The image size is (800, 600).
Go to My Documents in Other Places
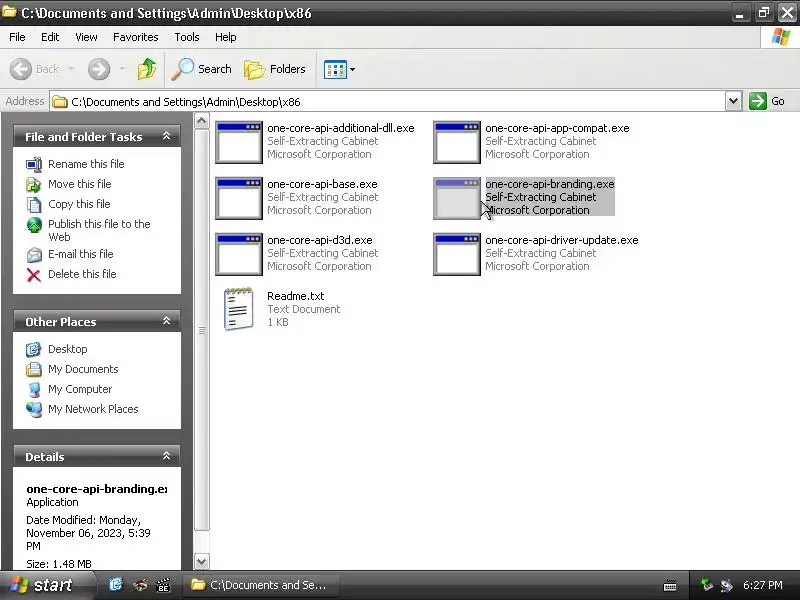pos(83,369)
